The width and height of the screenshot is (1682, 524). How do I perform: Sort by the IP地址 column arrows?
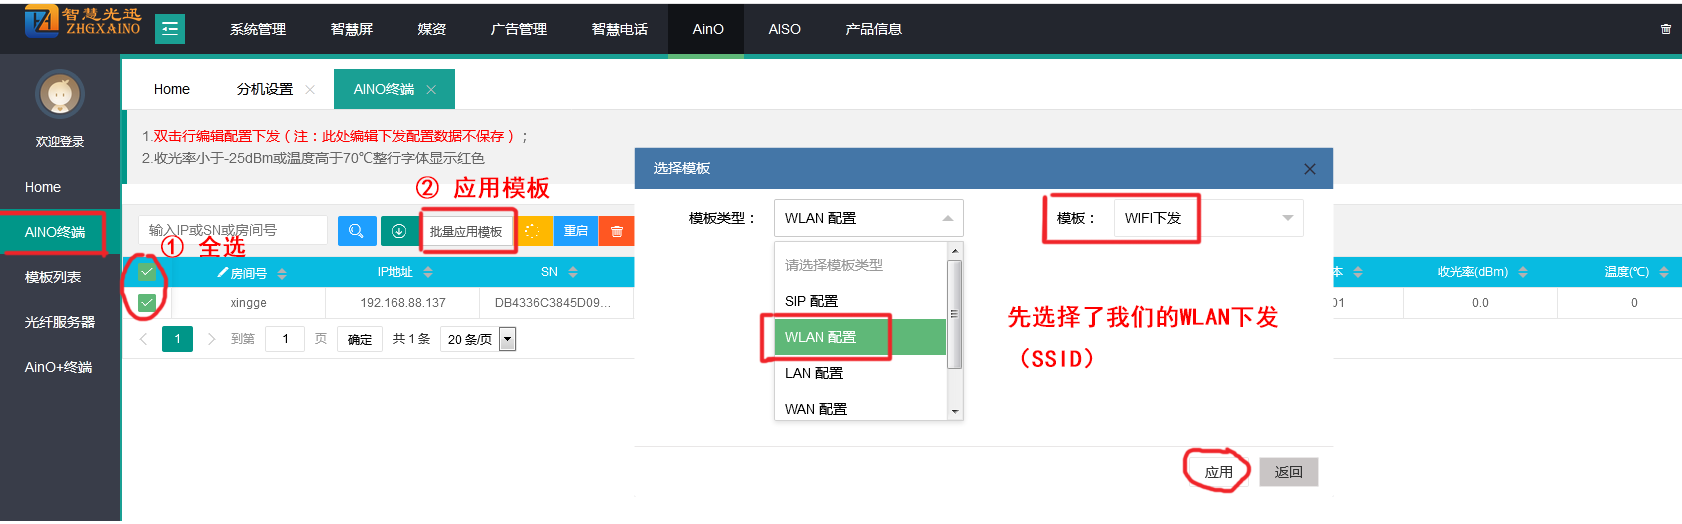tap(428, 272)
